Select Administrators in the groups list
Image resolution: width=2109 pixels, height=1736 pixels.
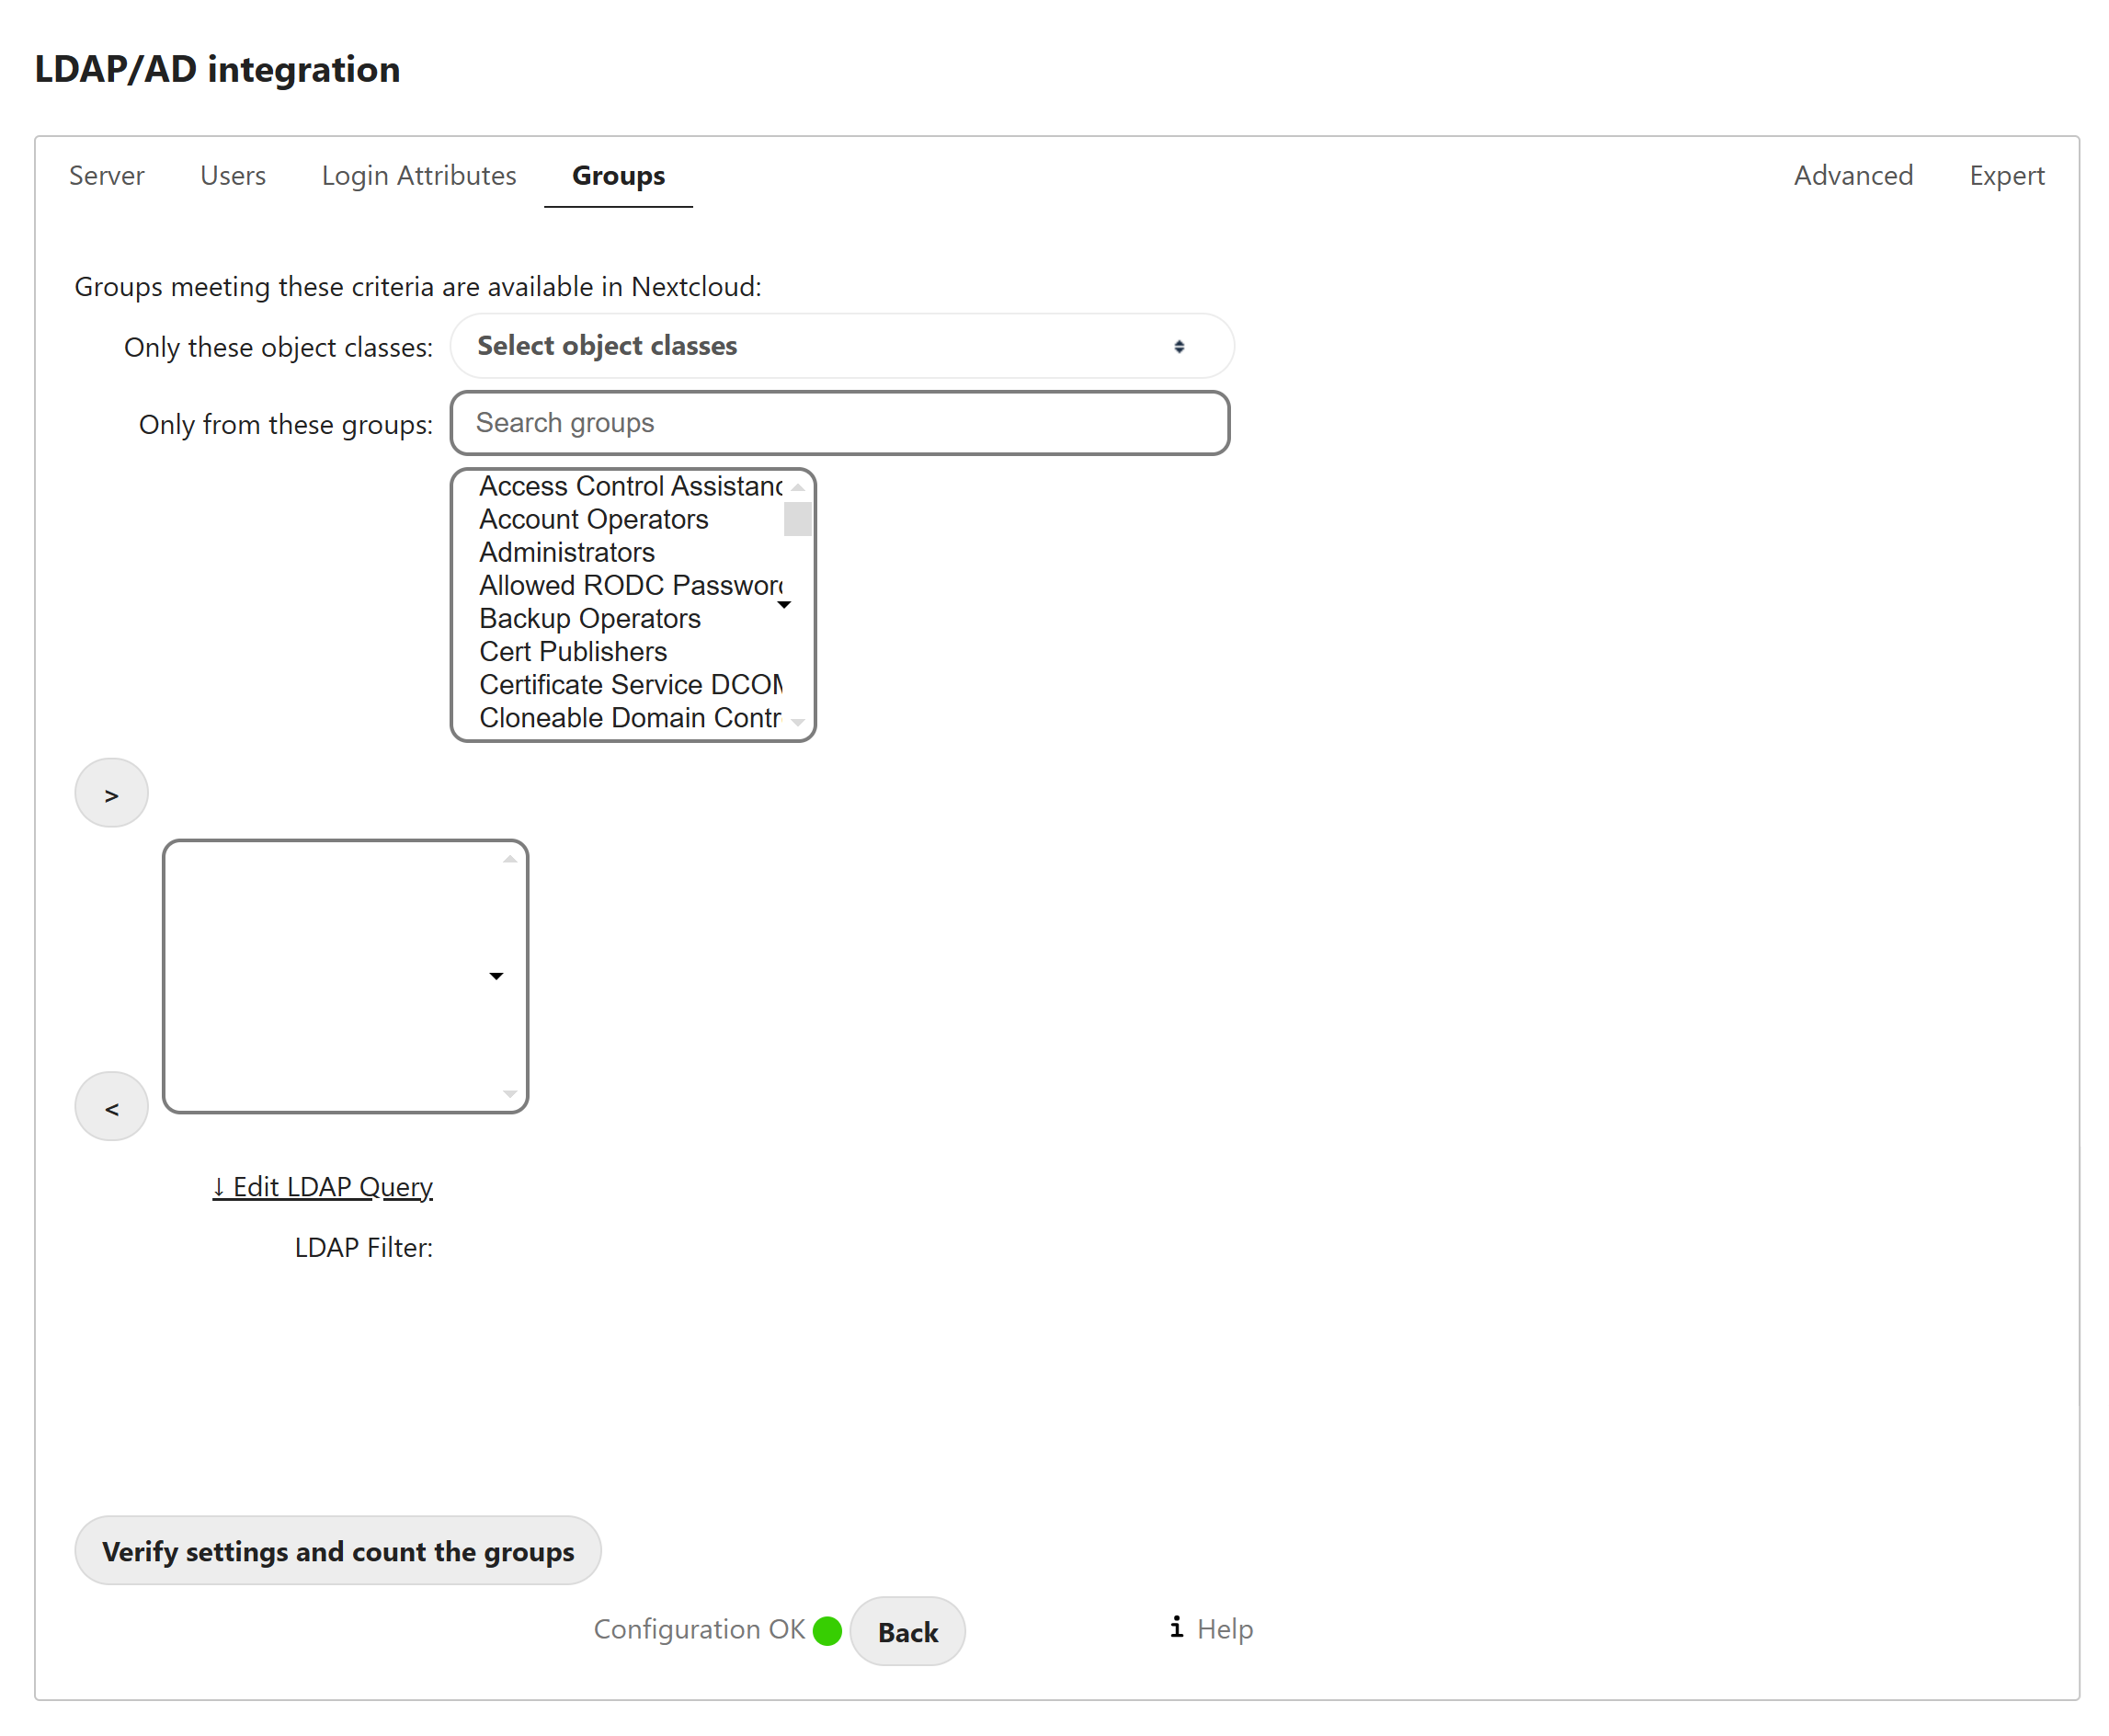566,552
